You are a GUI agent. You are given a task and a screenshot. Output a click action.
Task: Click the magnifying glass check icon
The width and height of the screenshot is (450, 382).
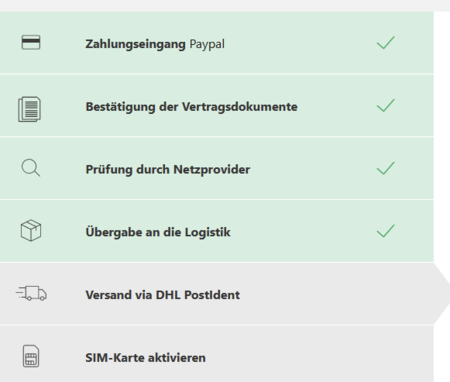[x=31, y=168]
